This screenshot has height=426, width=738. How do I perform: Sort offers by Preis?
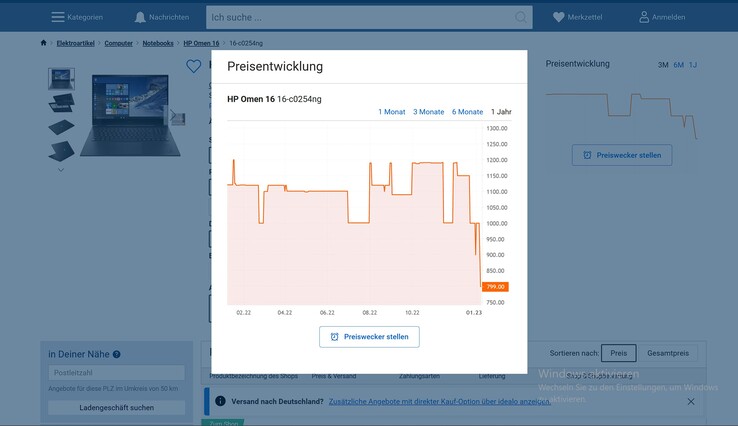(x=618, y=353)
